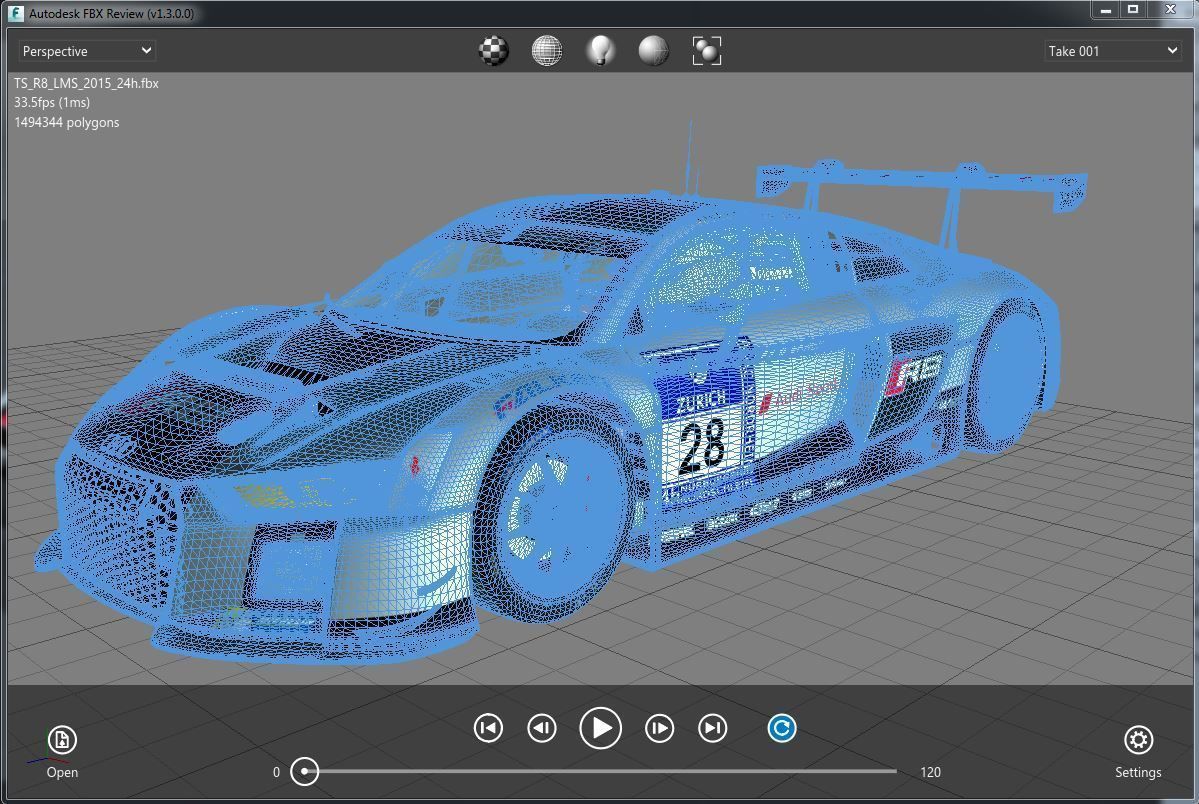Step back one frame
Screen dimensions: 1199x804
point(541,728)
